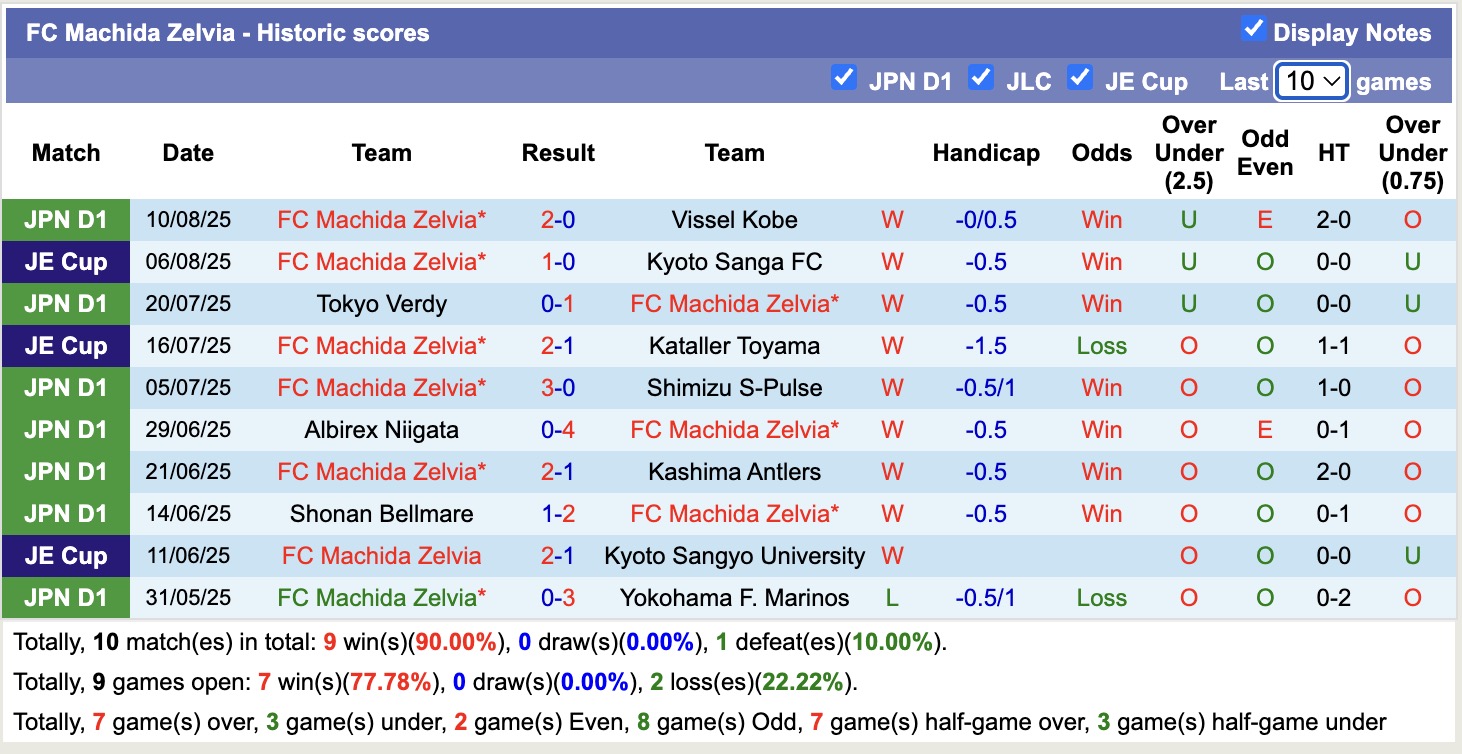Click the JPN D1 badge on the 31/05/25 row
This screenshot has height=754, width=1462.
(65, 597)
